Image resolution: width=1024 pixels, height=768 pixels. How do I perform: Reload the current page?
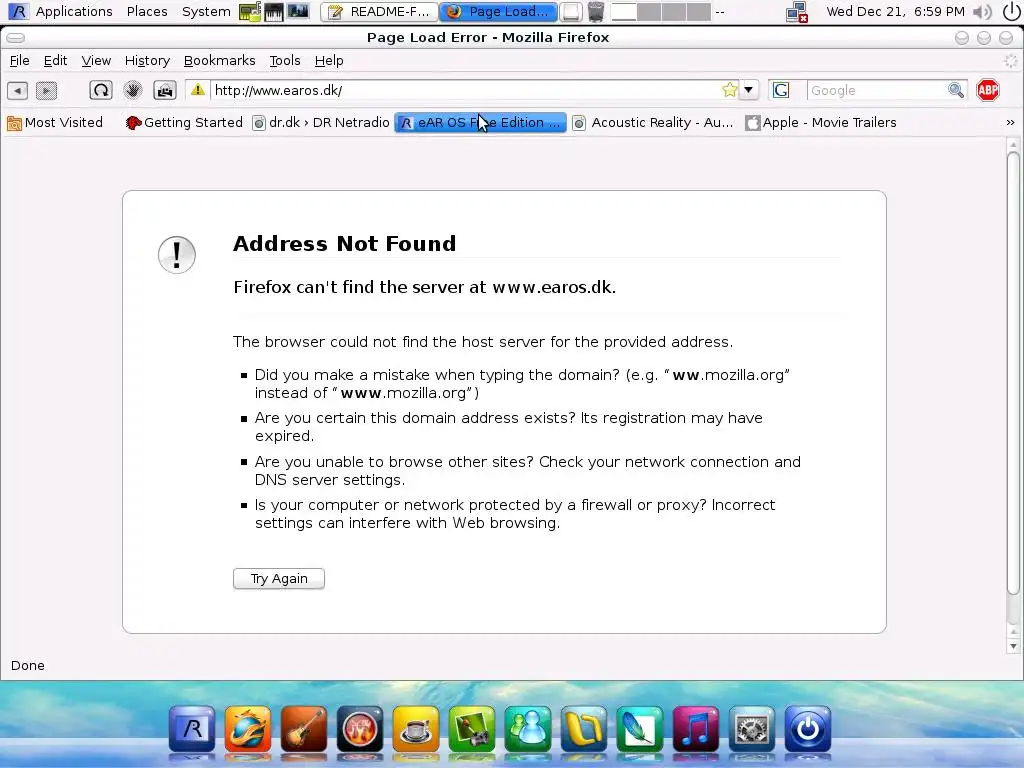coord(101,90)
